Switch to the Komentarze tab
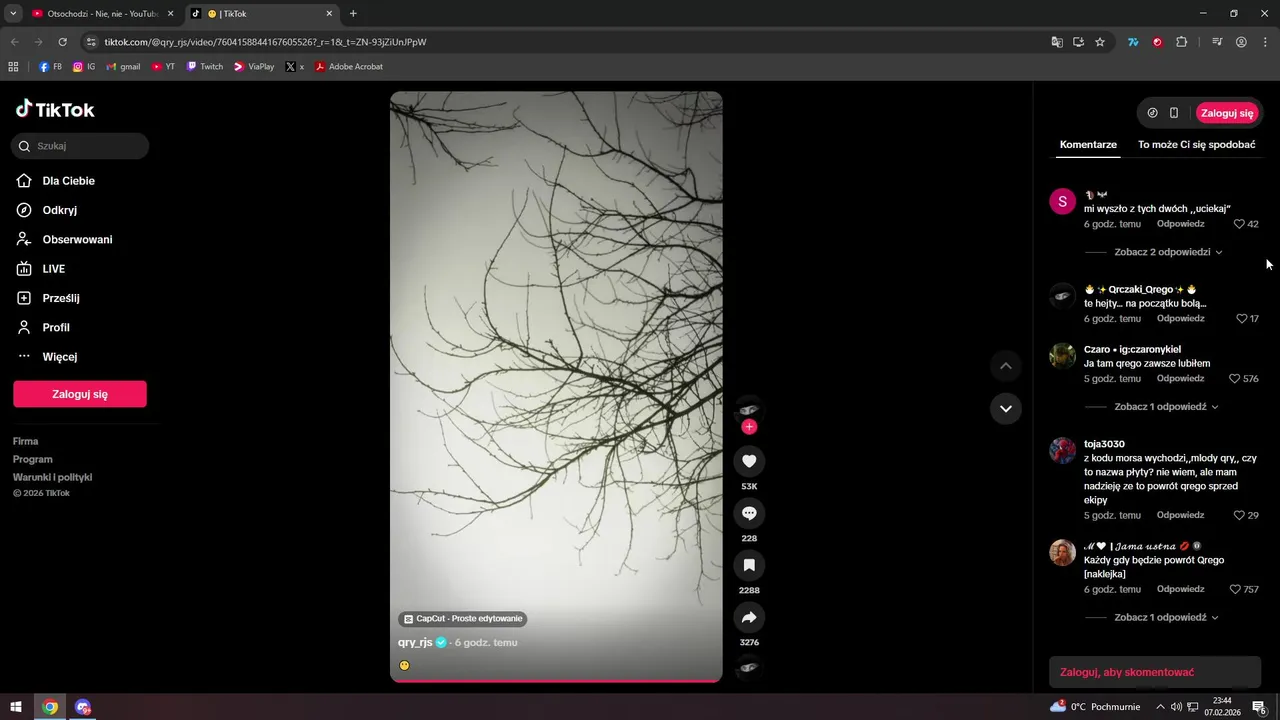This screenshot has height=720, width=1280. coord(1088,144)
